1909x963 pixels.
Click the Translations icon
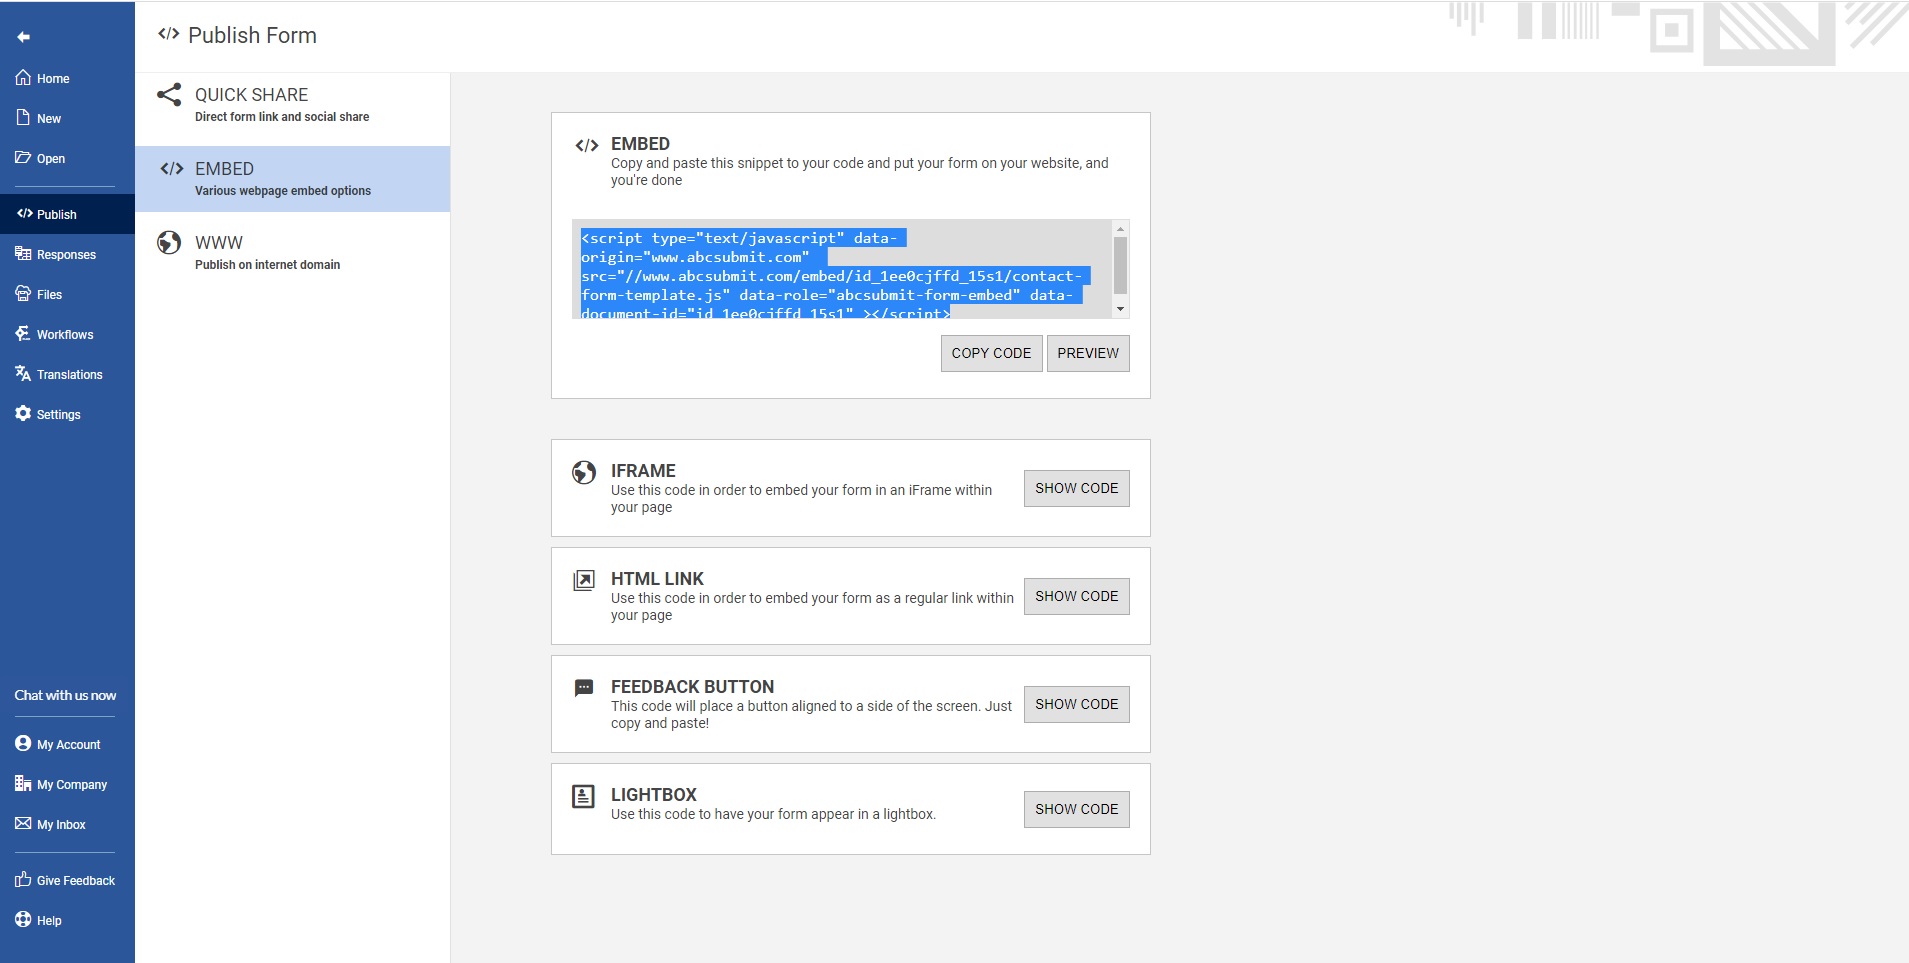[23, 373]
